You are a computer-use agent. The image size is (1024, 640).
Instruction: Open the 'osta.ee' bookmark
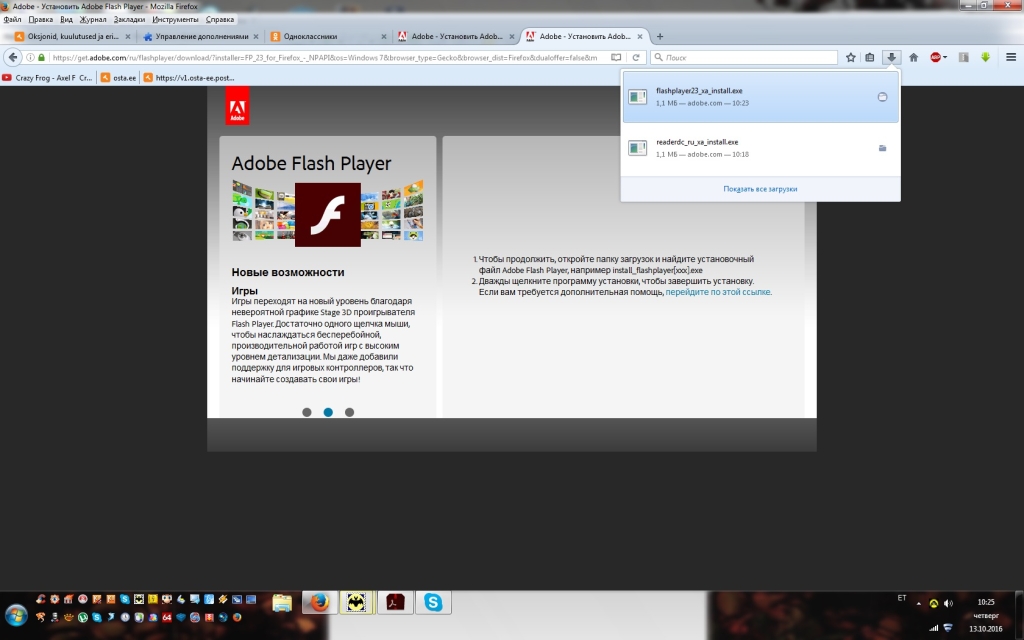coord(118,78)
